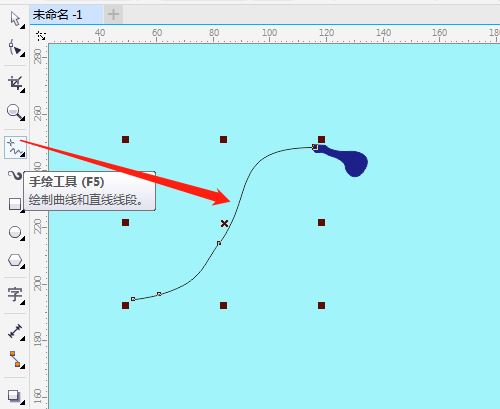Image resolution: width=500 pixels, height=409 pixels.
Task: Select the Pick tool arrow
Action: point(15,19)
